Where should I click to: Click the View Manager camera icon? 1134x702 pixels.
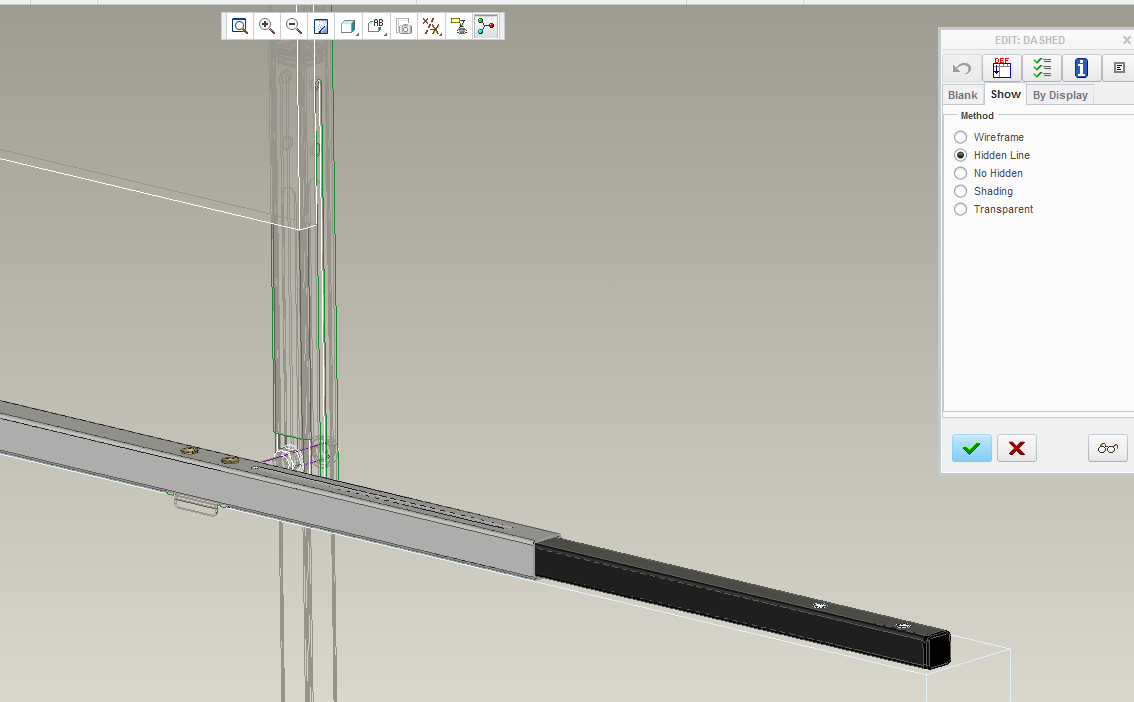tap(404, 27)
